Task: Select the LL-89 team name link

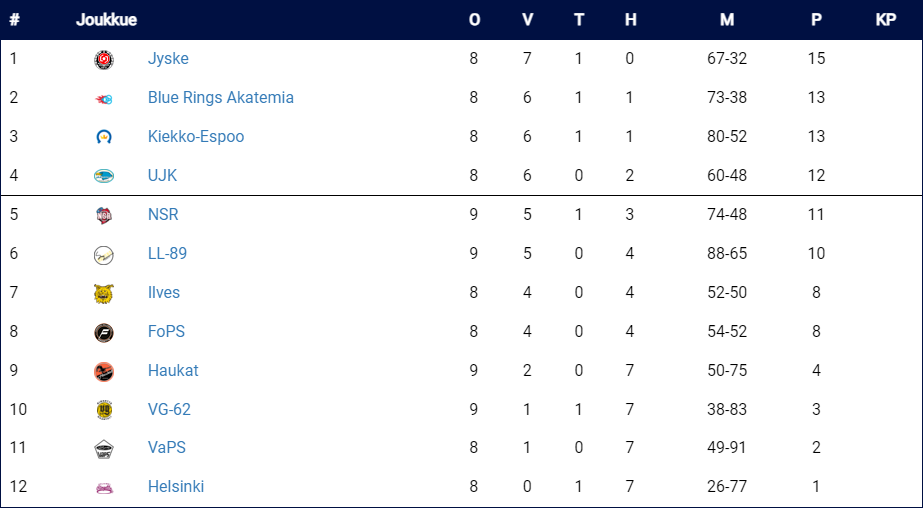Action: pyautogui.click(x=167, y=253)
